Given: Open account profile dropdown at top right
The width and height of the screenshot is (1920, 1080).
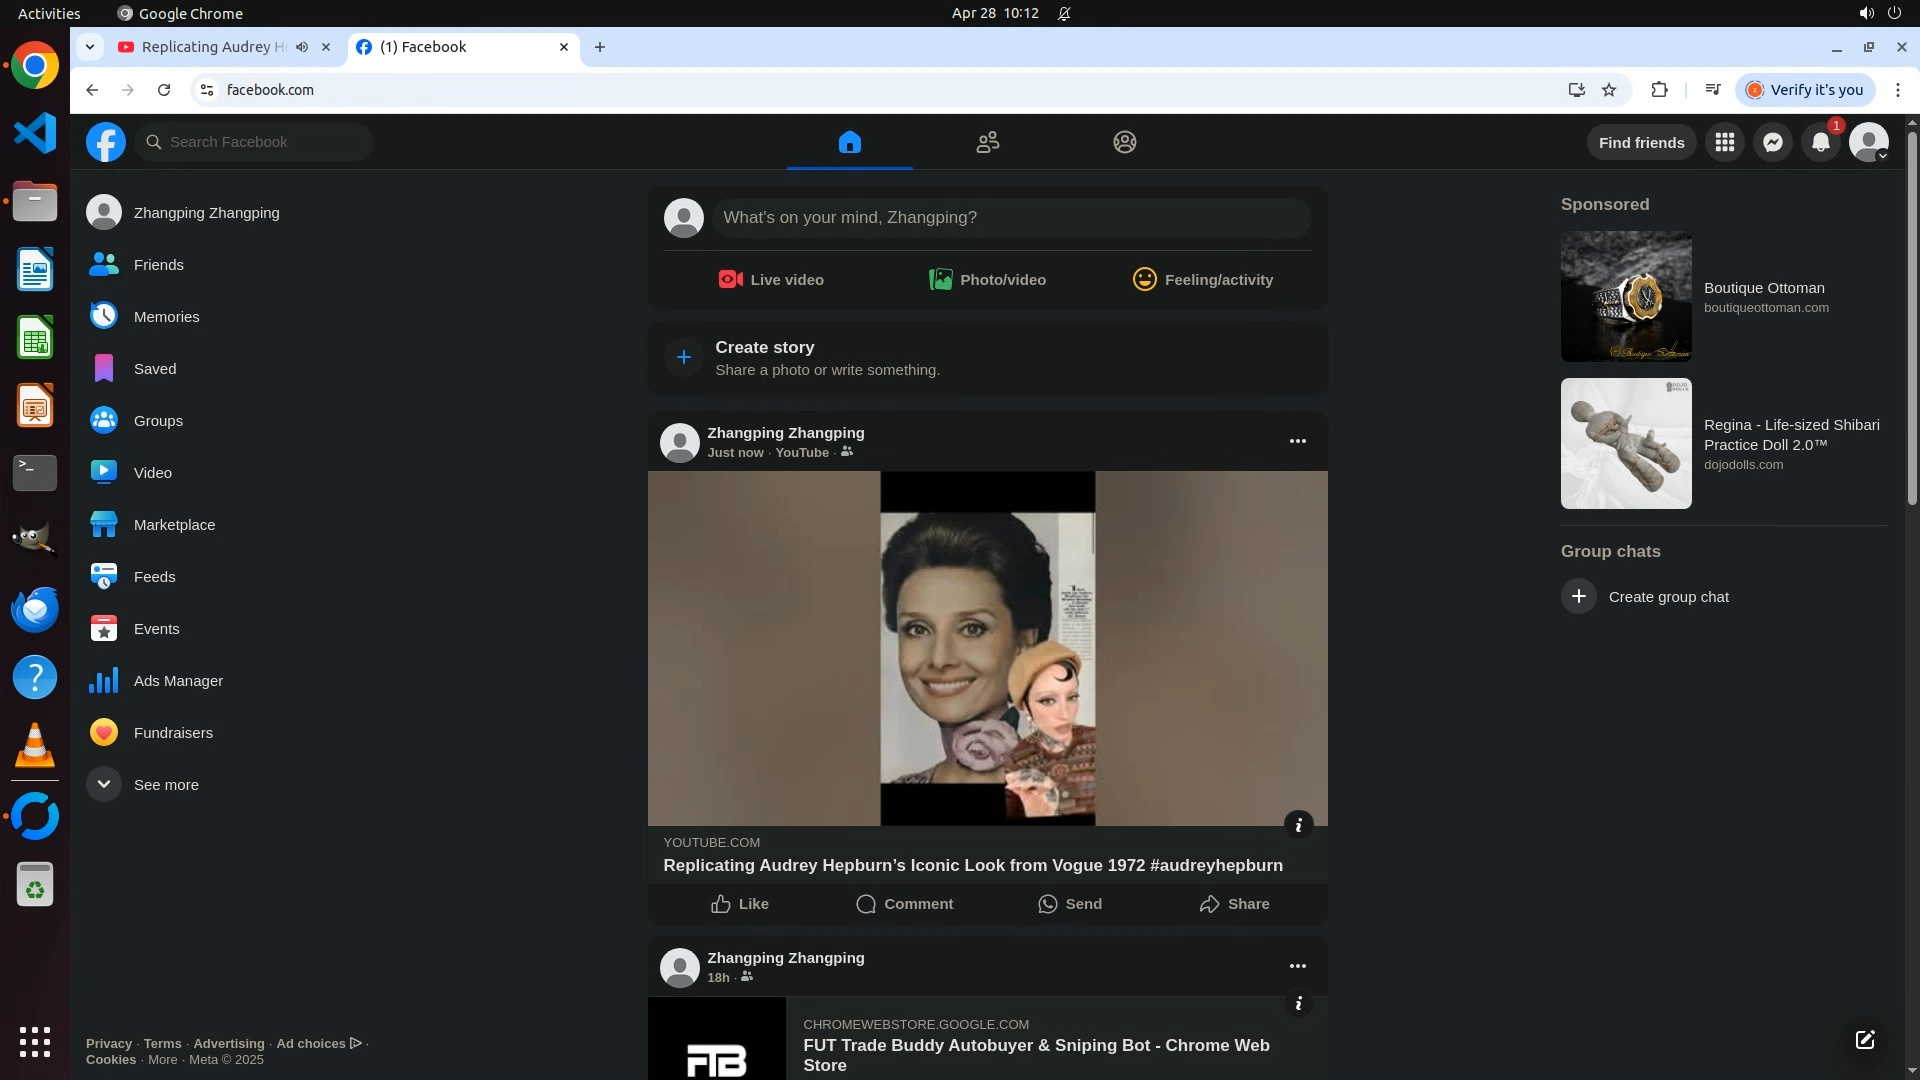Looking at the screenshot, I should tap(1869, 142).
